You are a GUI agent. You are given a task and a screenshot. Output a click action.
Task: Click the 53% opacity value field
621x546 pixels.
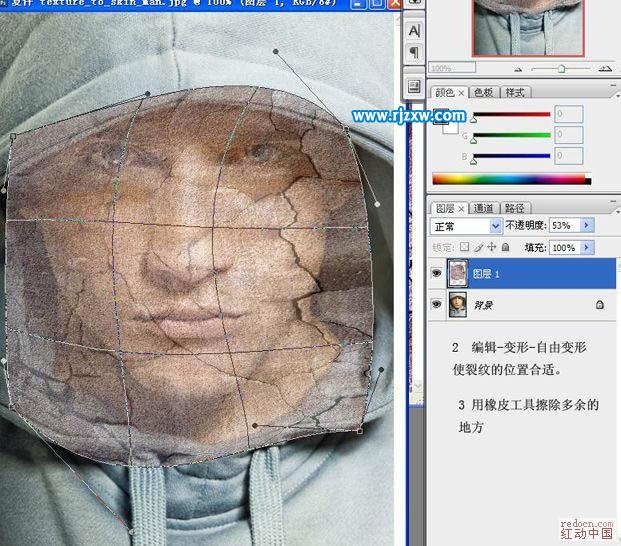pyautogui.click(x=565, y=225)
